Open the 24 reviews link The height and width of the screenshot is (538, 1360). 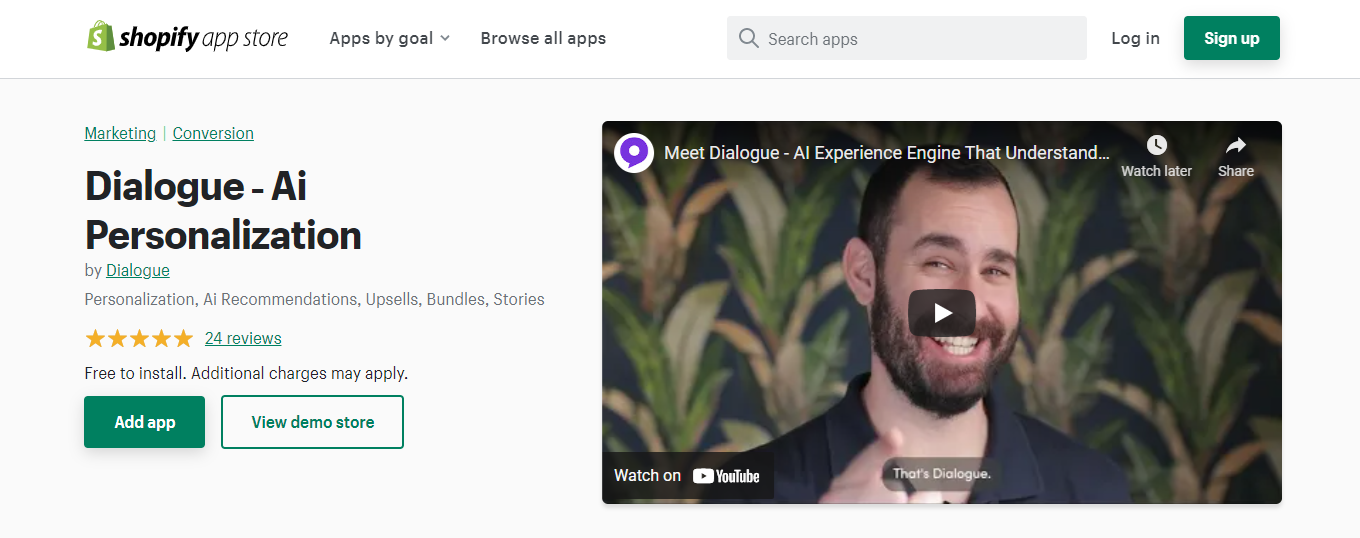tap(243, 338)
